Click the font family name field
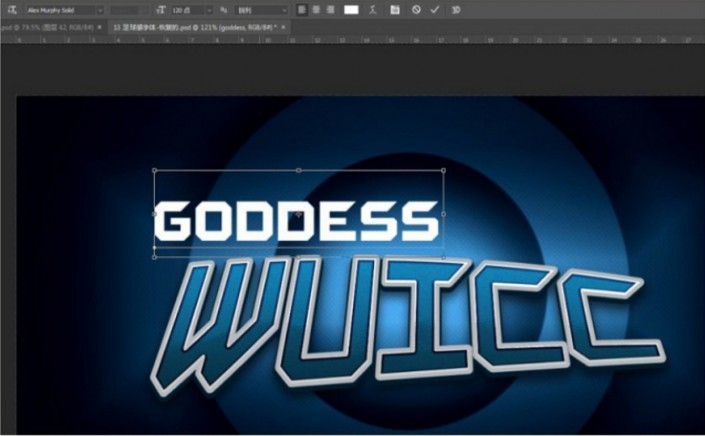The image size is (705, 436). pyautogui.click(x=61, y=10)
